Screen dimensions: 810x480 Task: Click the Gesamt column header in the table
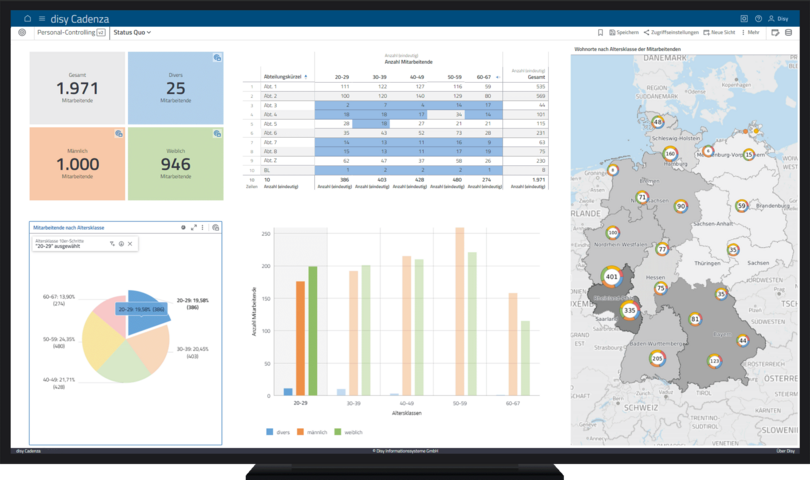pyautogui.click(x=536, y=77)
